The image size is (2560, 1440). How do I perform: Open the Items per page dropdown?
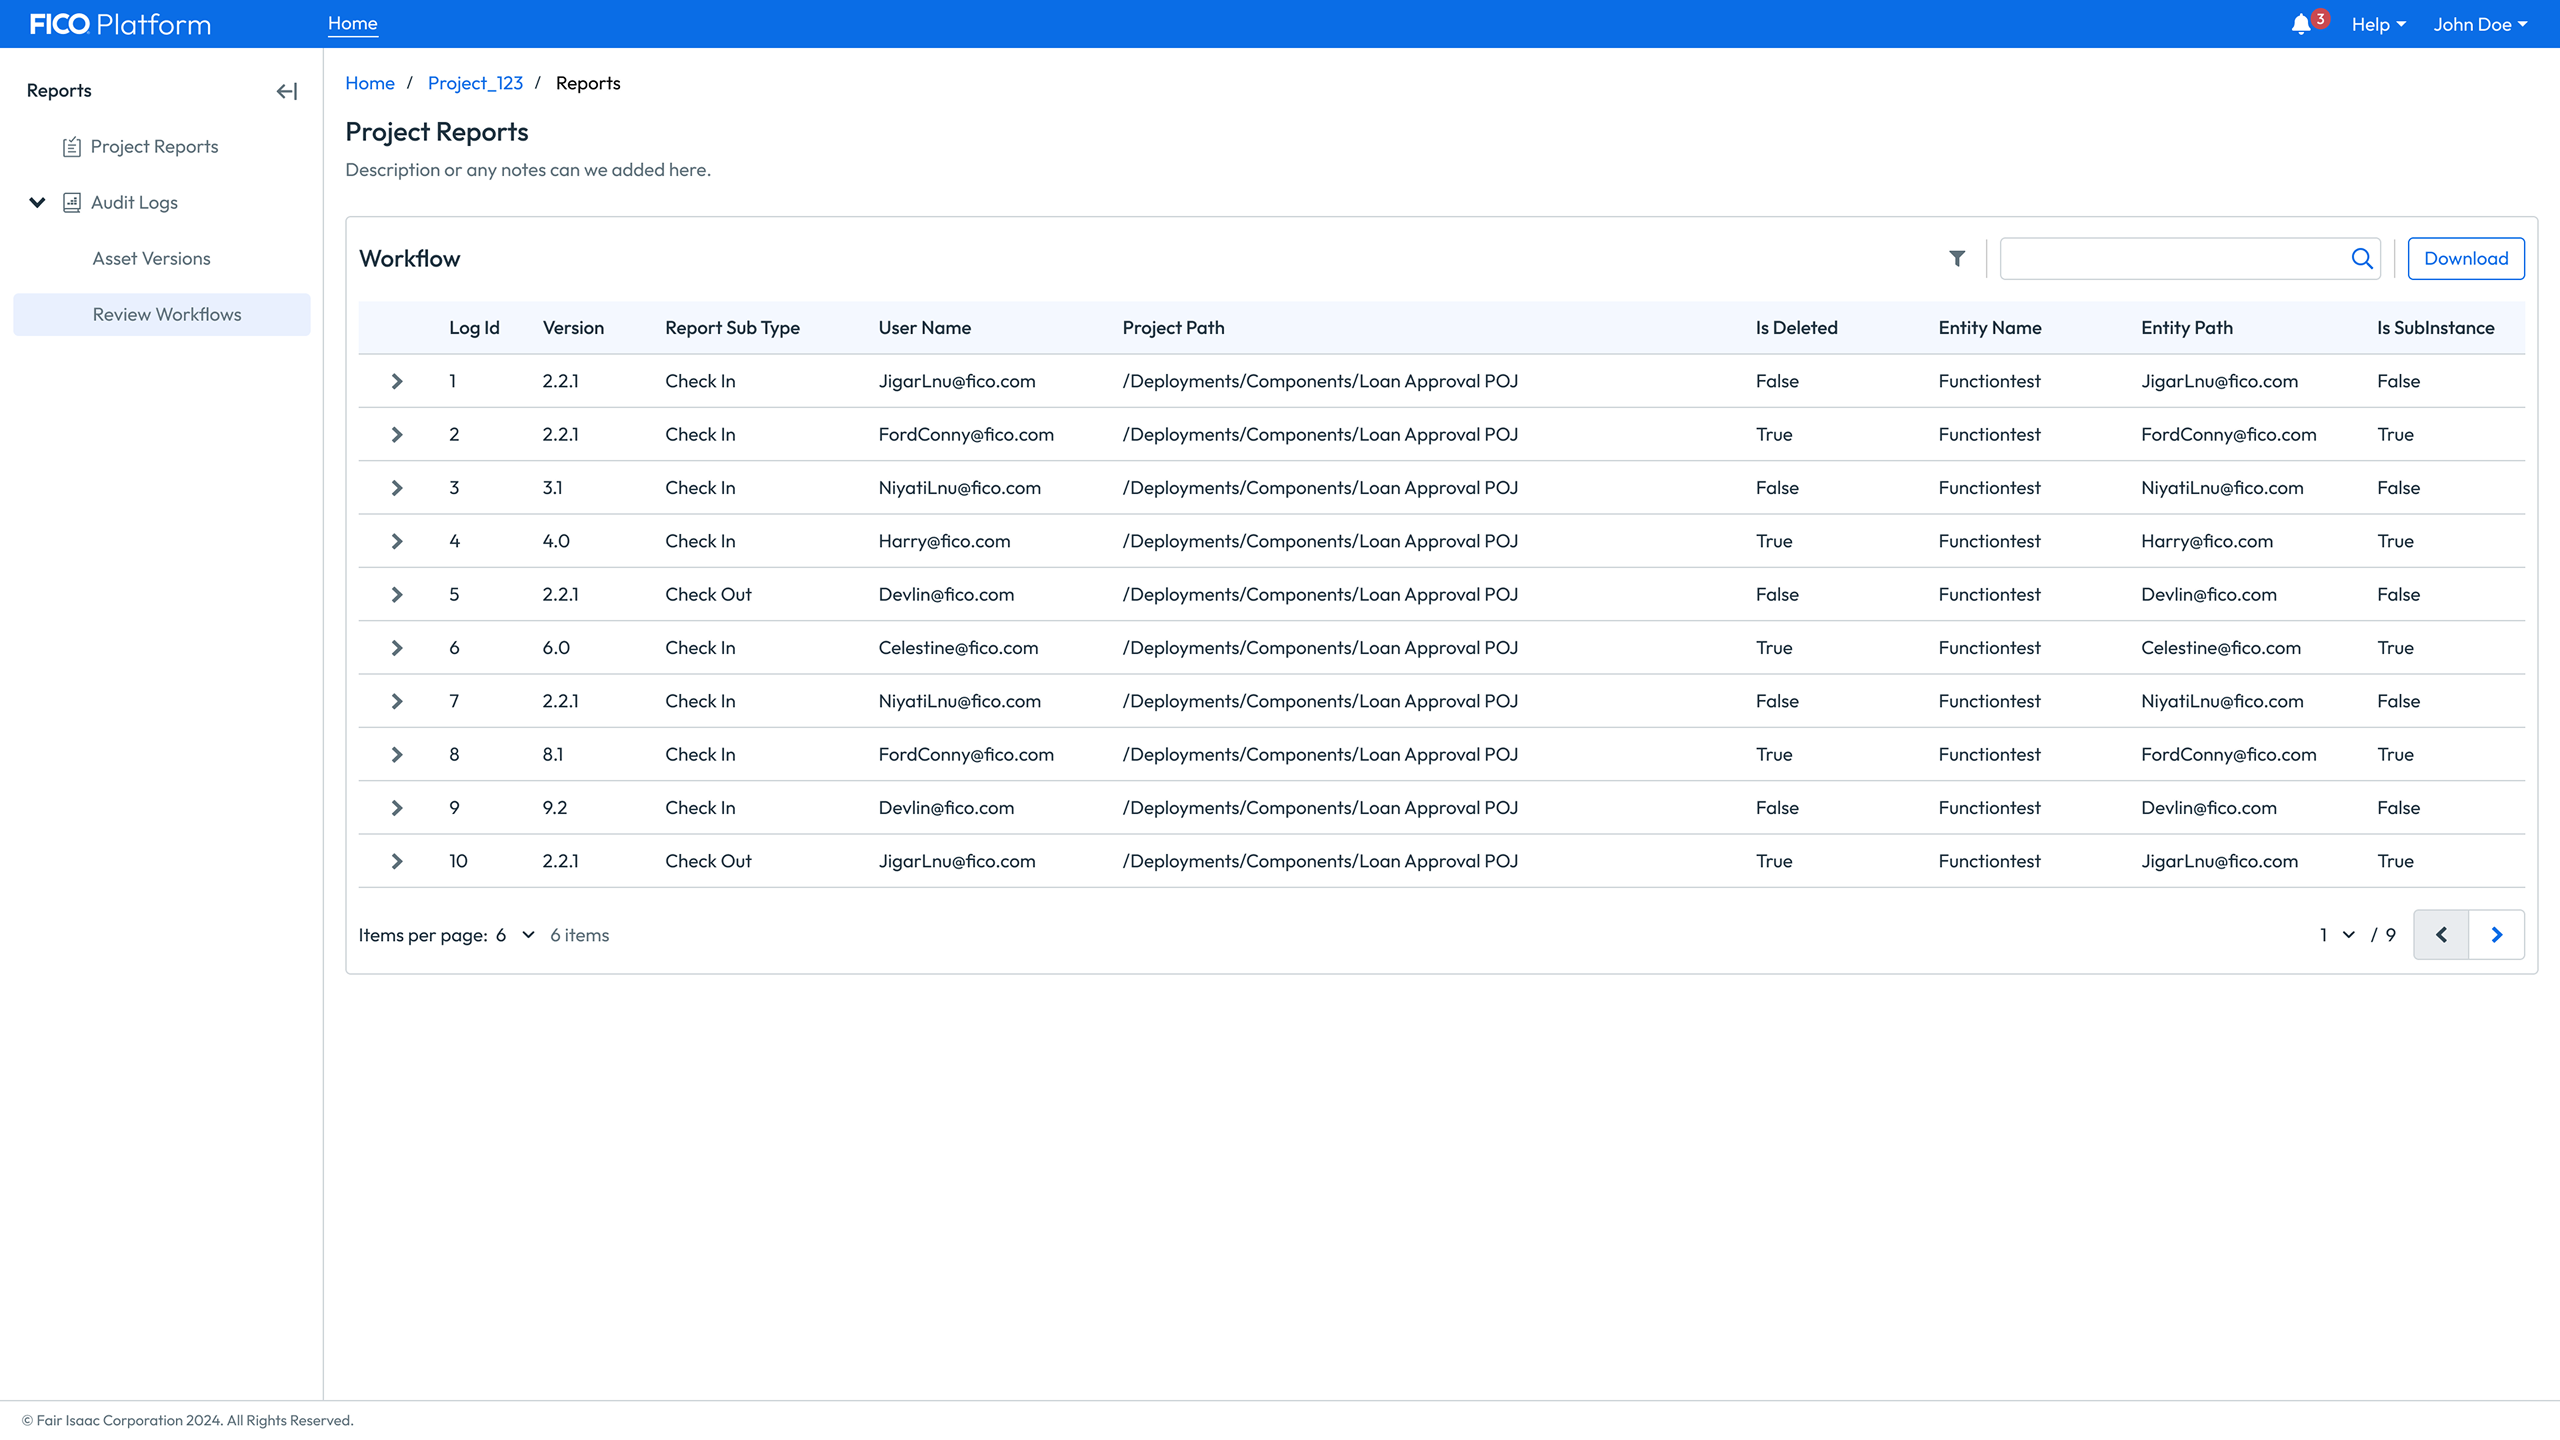[x=516, y=935]
